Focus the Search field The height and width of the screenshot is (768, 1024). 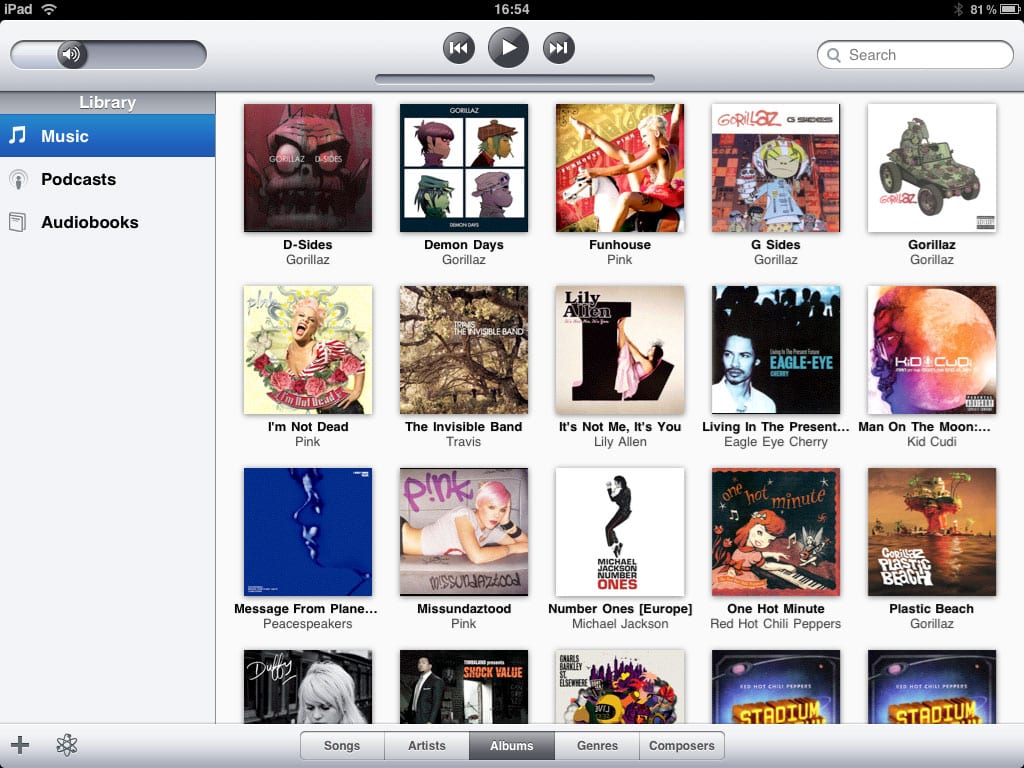click(x=915, y=55)
